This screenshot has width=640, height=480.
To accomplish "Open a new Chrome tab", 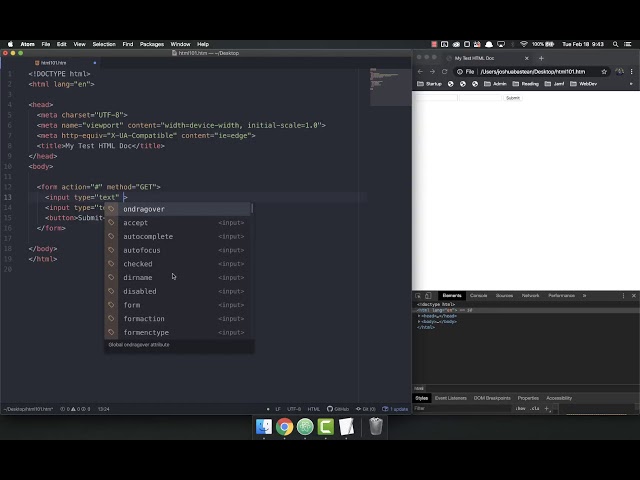I will pyautogui.click(x=541, y=58).
